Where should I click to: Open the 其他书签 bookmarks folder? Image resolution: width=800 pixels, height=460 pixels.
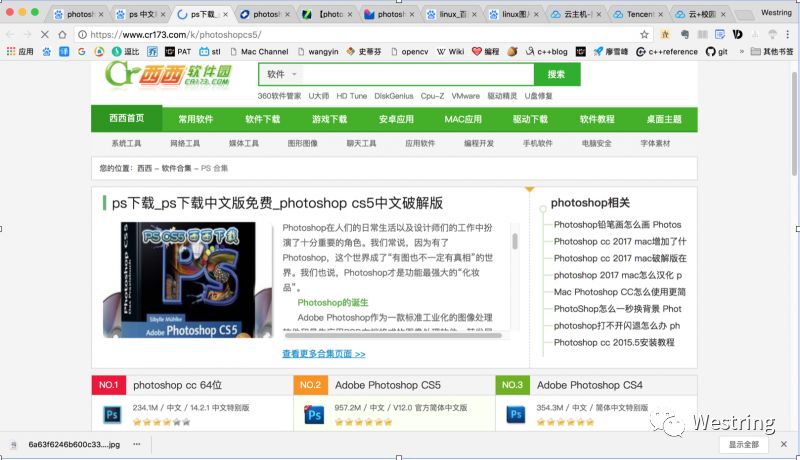point(772,52)
